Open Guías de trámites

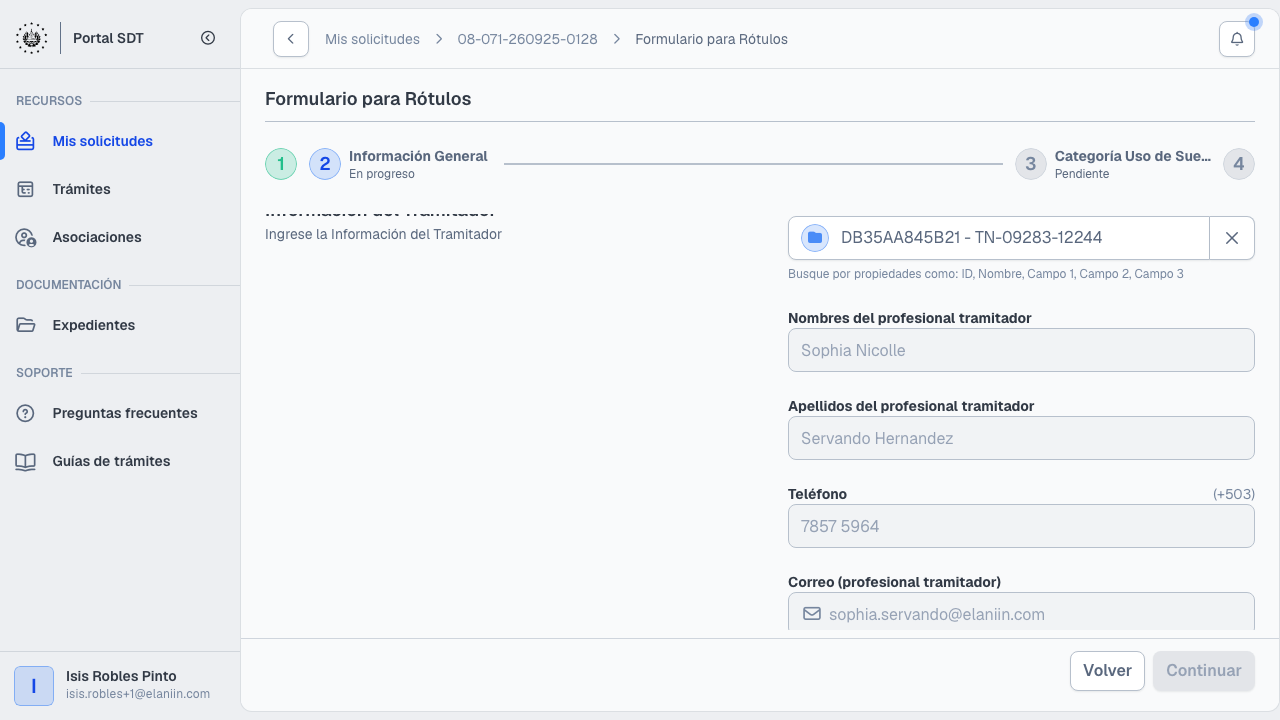click(x=120, y=461)
